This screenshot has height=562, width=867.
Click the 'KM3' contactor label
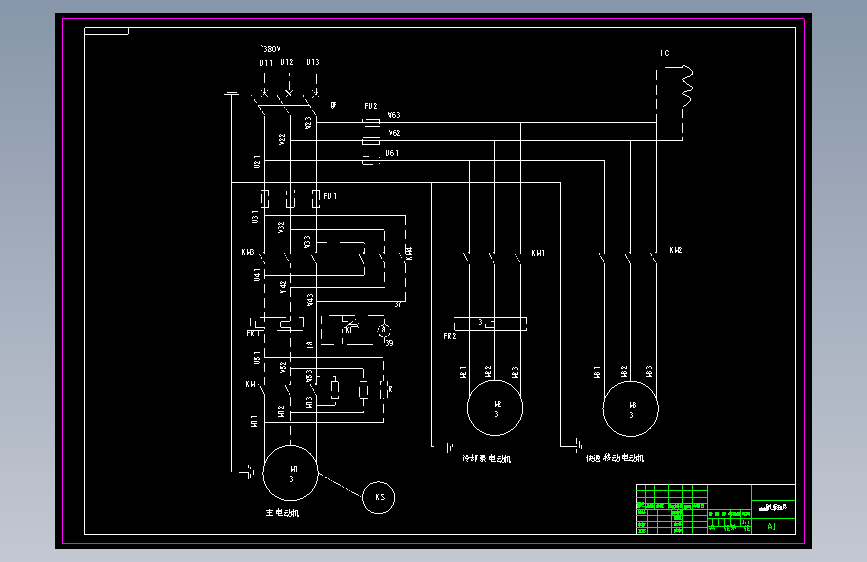point(248,252)
